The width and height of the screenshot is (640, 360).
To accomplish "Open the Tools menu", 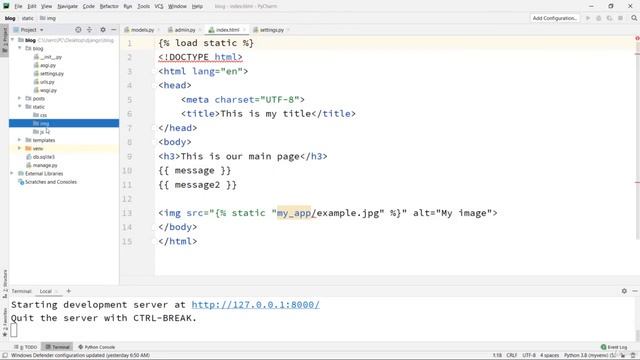I will coord(143,6).
